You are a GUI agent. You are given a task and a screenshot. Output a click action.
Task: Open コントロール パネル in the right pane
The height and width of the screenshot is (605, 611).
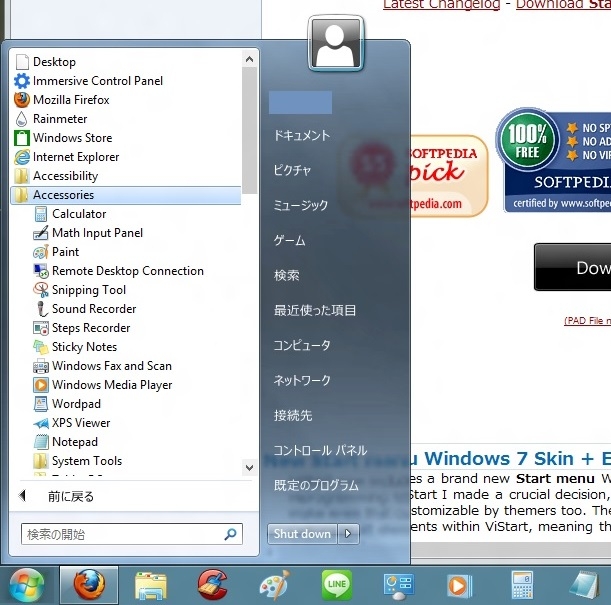point(320,450)
